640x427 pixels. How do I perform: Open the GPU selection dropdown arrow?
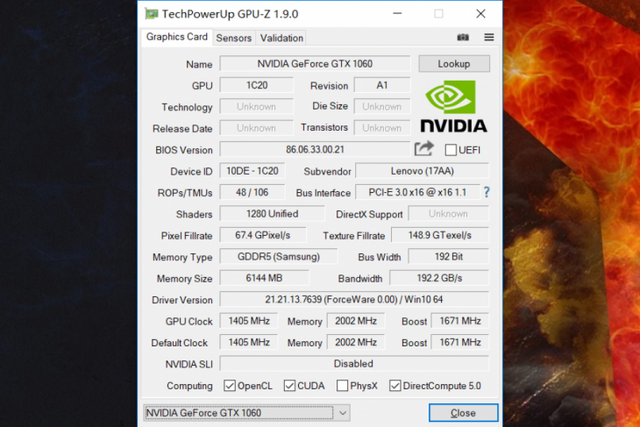pyautogui.click(x=343, y=413)
